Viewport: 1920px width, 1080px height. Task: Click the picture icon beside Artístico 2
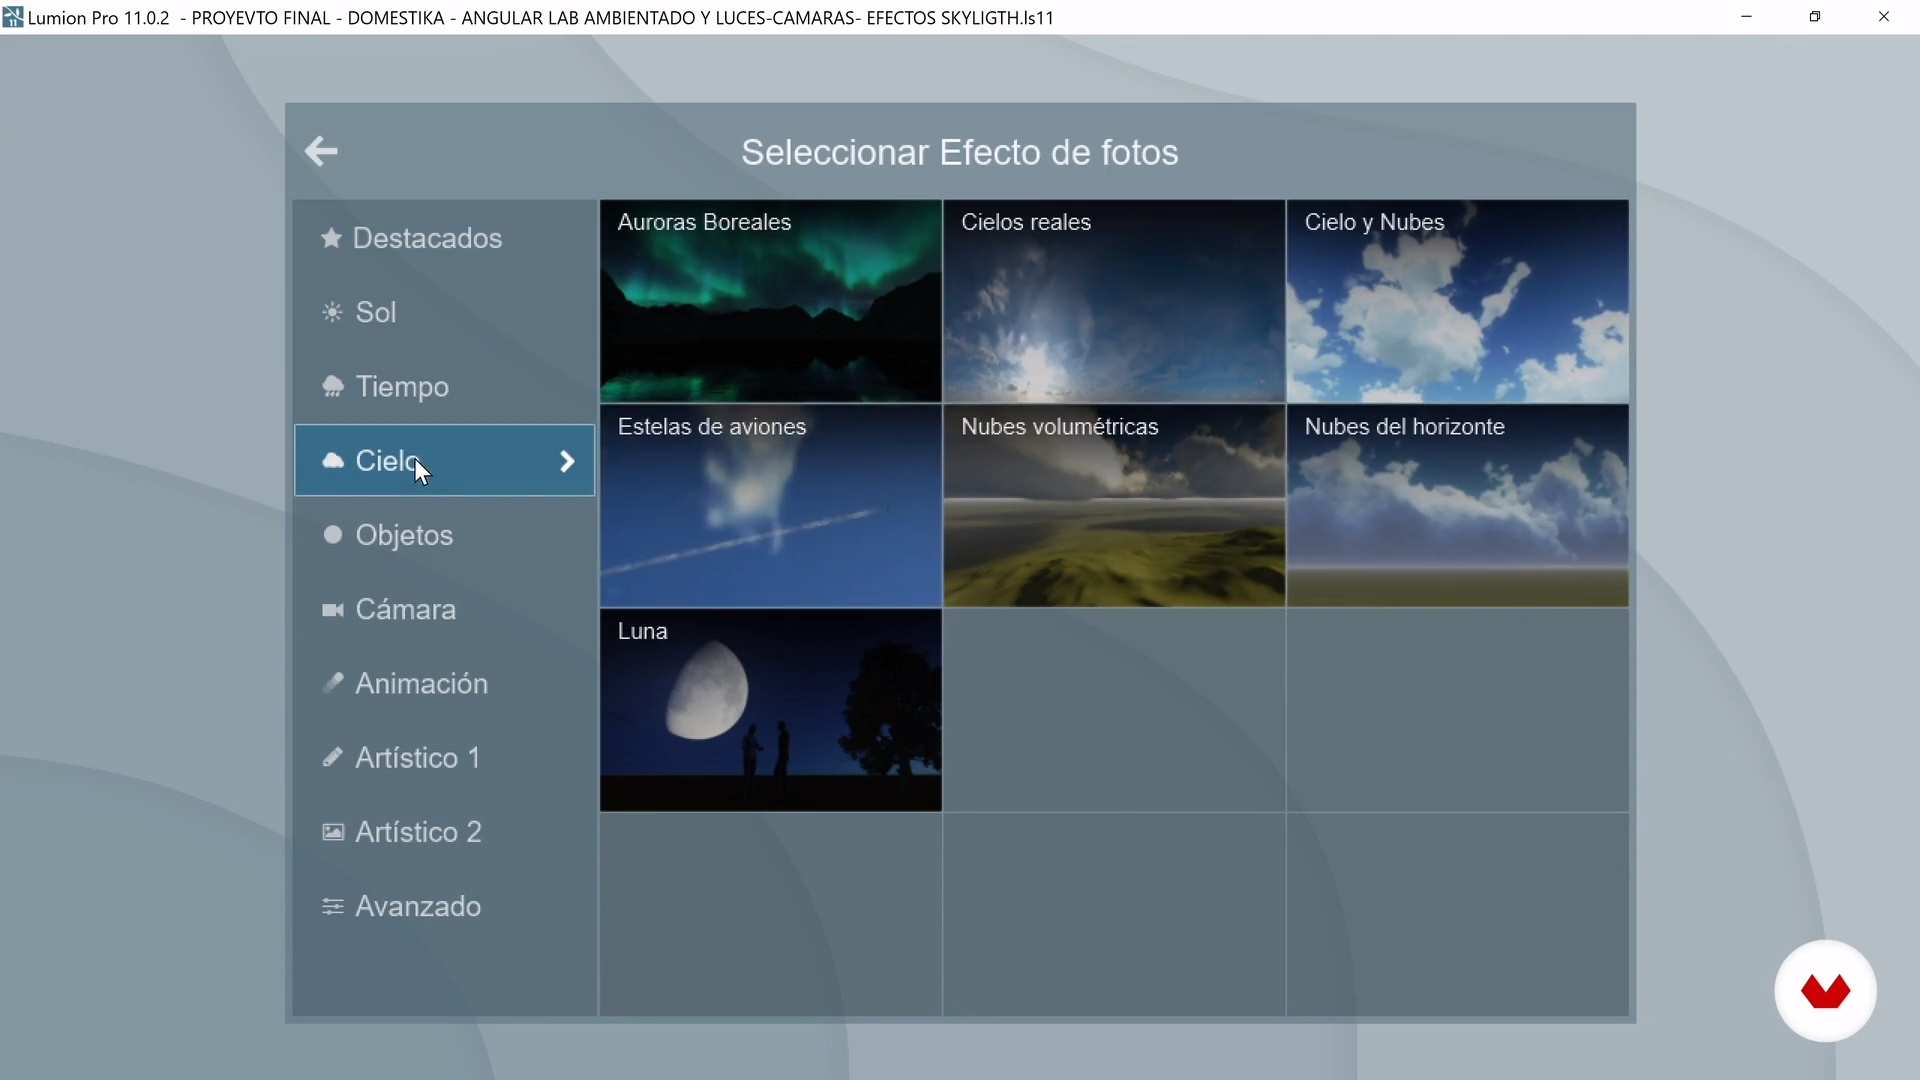(333, 832)
